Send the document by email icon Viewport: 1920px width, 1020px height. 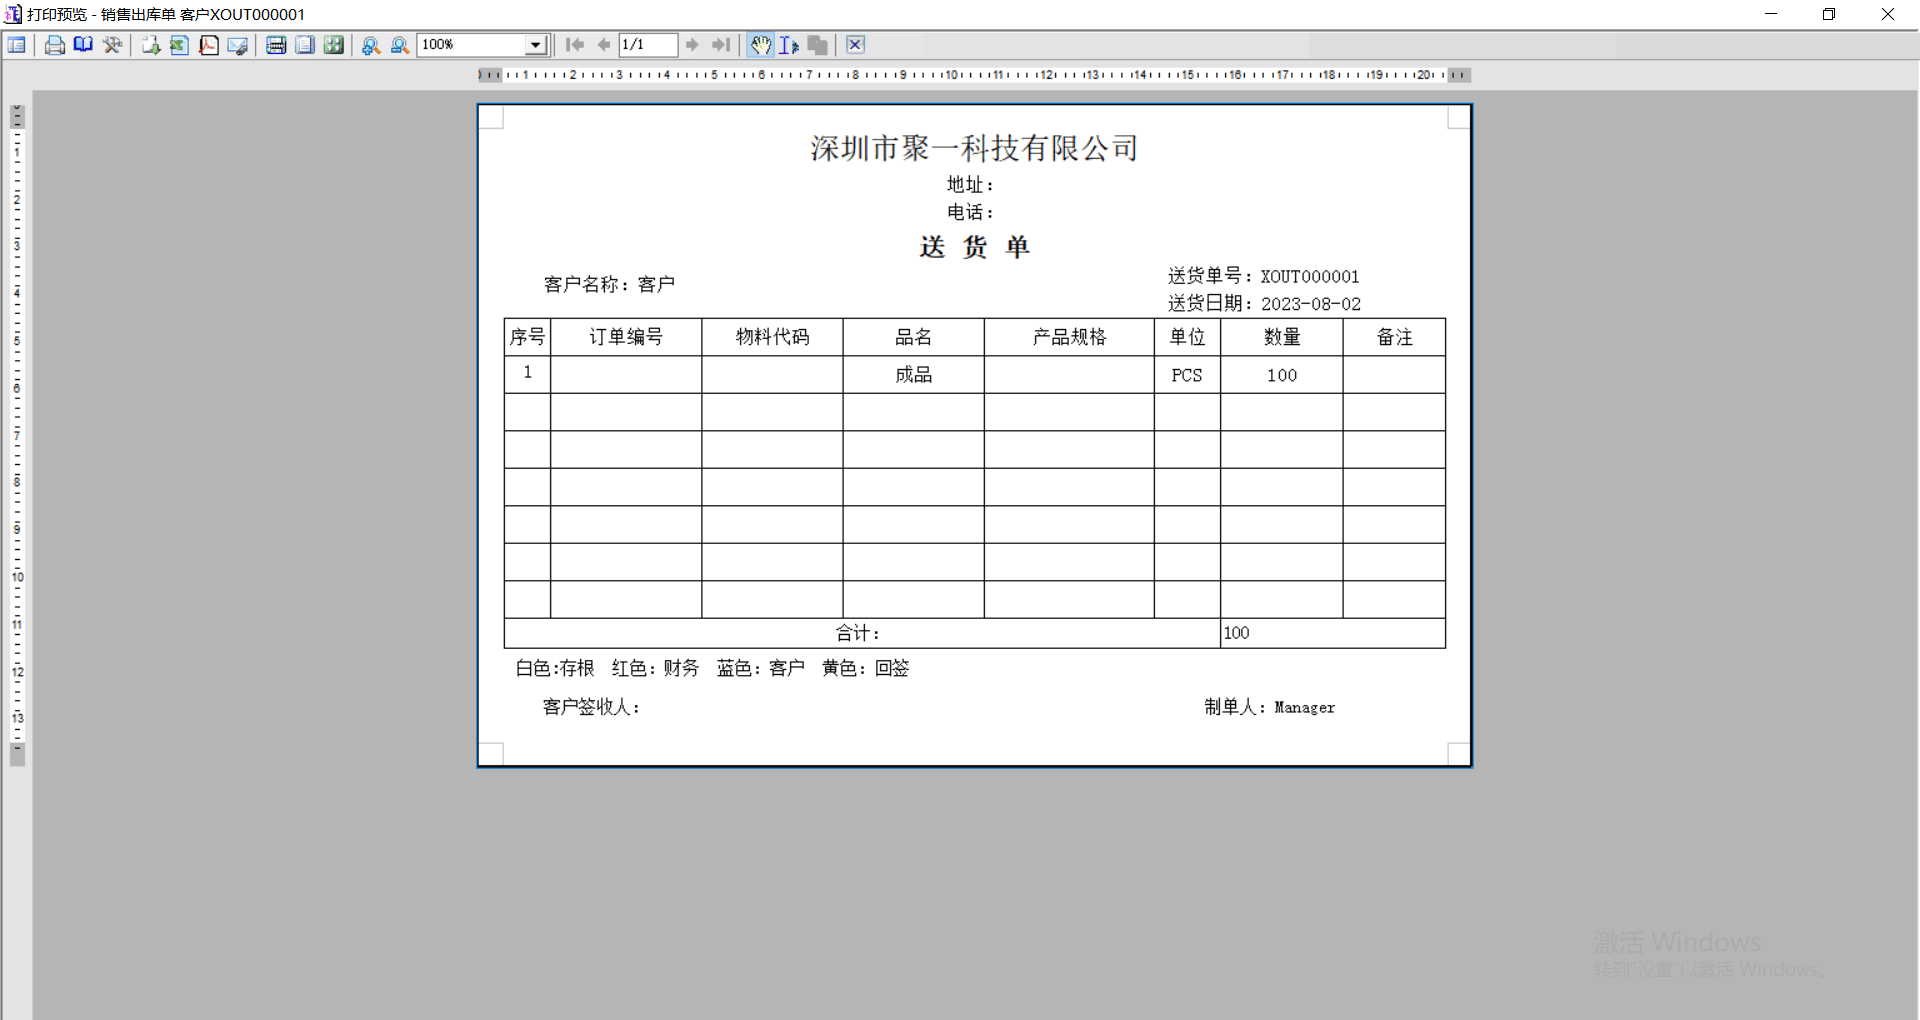click(x=237, y=45)
